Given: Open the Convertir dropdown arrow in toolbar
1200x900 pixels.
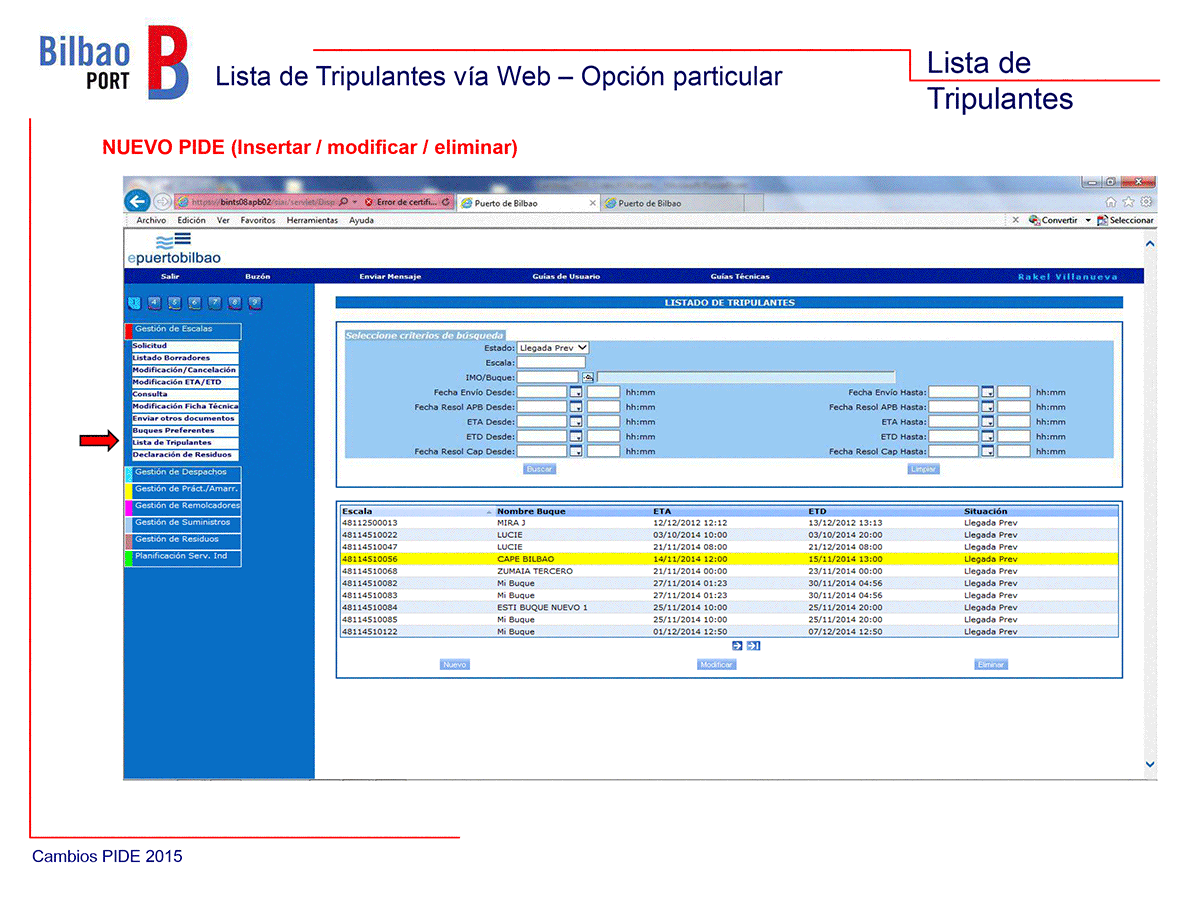Looking at the screenshot, I should [1088, 220].
